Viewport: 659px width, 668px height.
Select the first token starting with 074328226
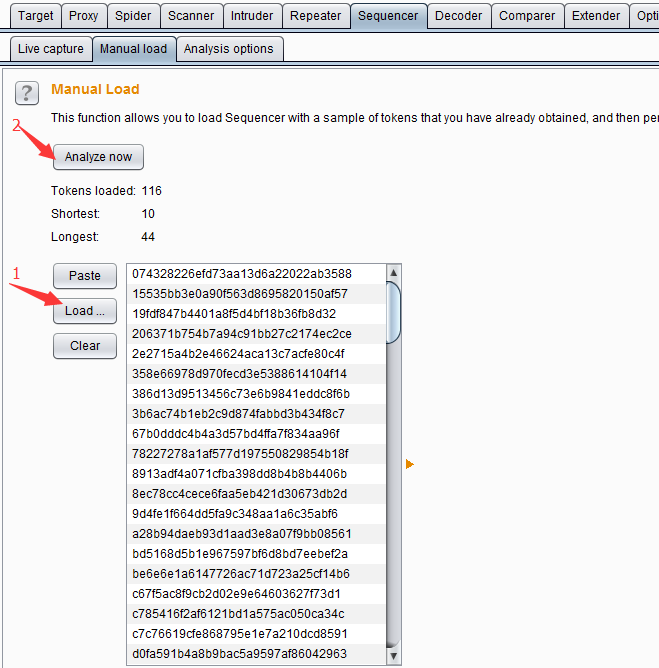point(241,274)
